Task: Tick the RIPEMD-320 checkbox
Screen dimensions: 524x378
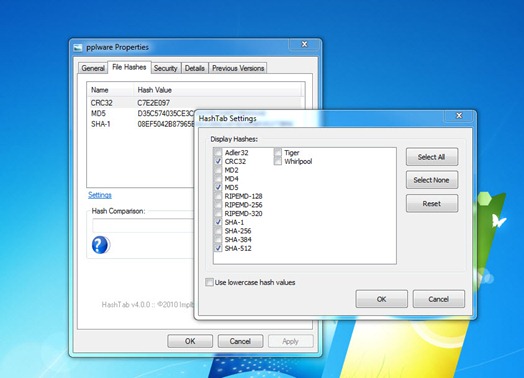Action: (x=218, y=214)
